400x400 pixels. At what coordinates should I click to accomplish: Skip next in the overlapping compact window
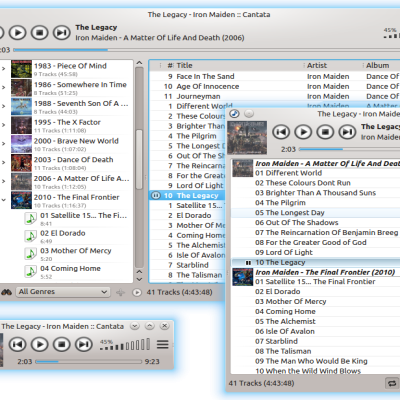(347, 132)
